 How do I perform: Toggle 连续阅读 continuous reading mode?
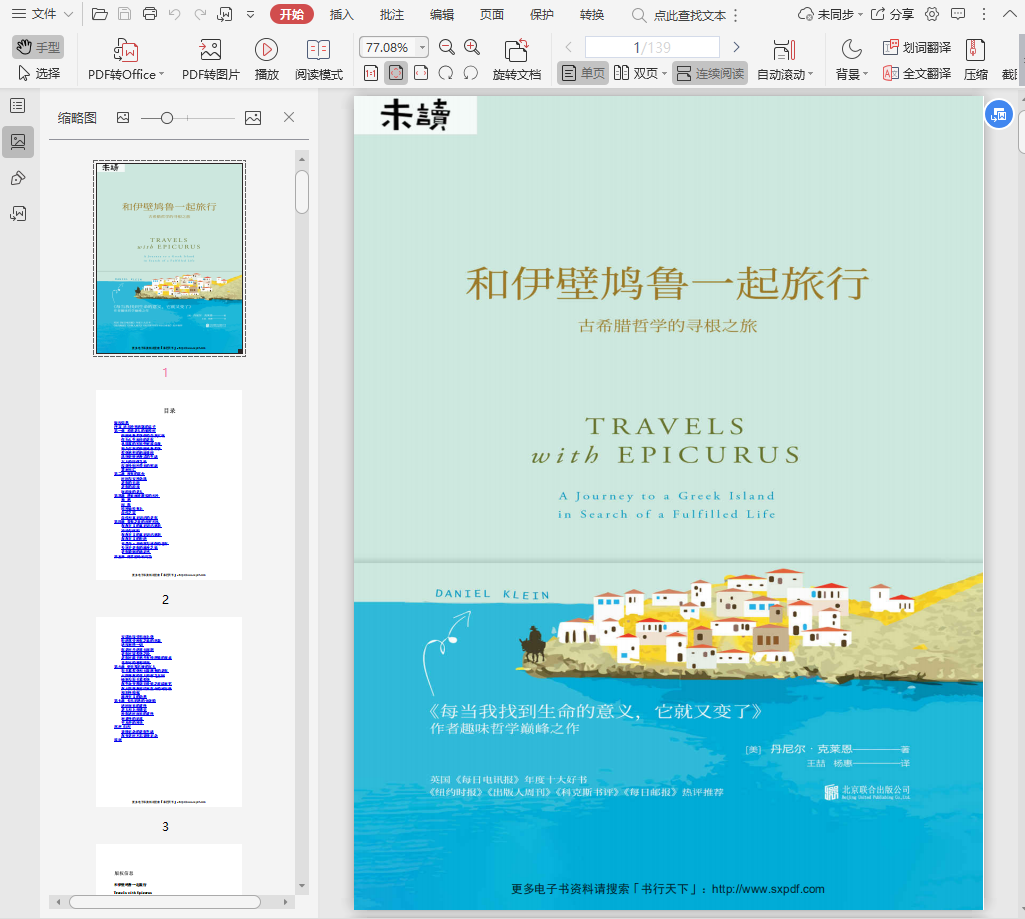click(710, 73)
